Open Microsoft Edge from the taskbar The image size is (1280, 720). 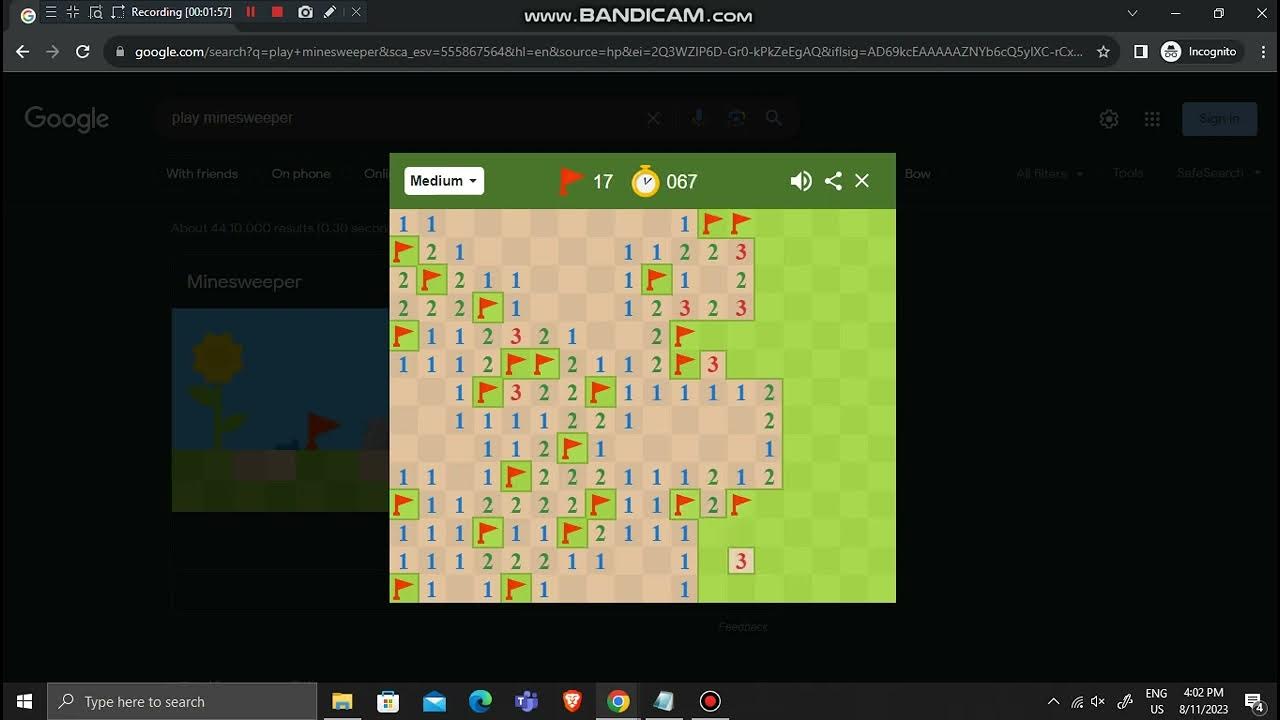(480, 701)
